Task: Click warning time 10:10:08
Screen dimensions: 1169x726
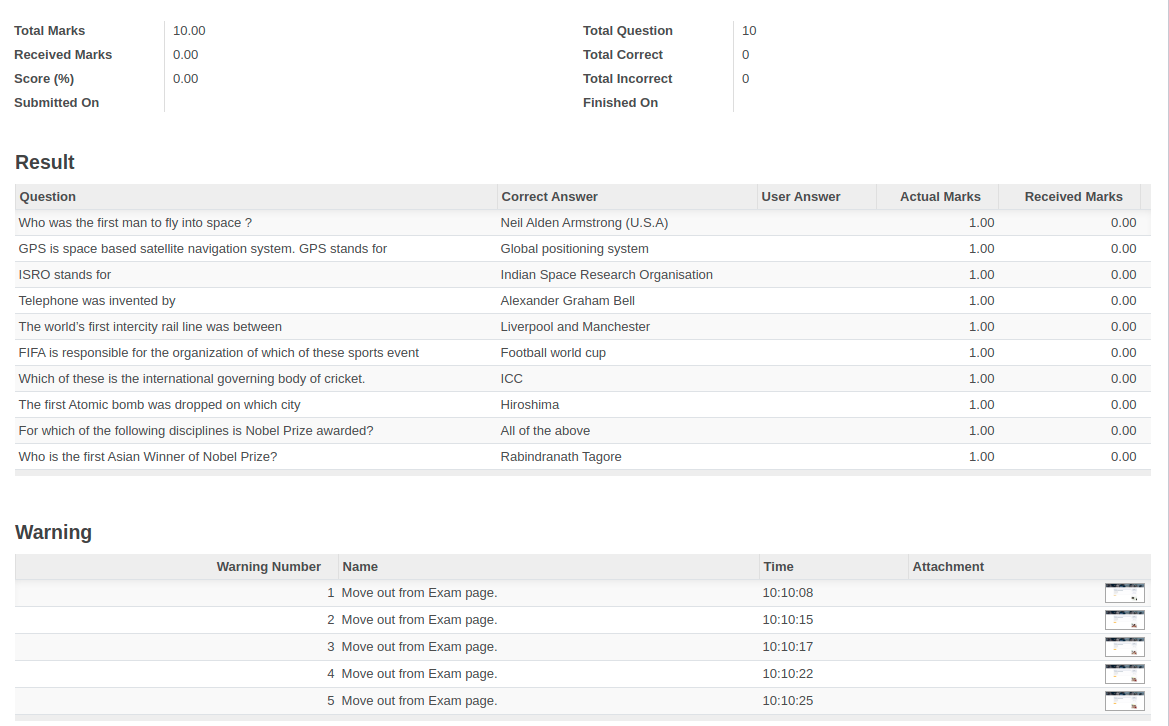Action: tap(788, 593)
